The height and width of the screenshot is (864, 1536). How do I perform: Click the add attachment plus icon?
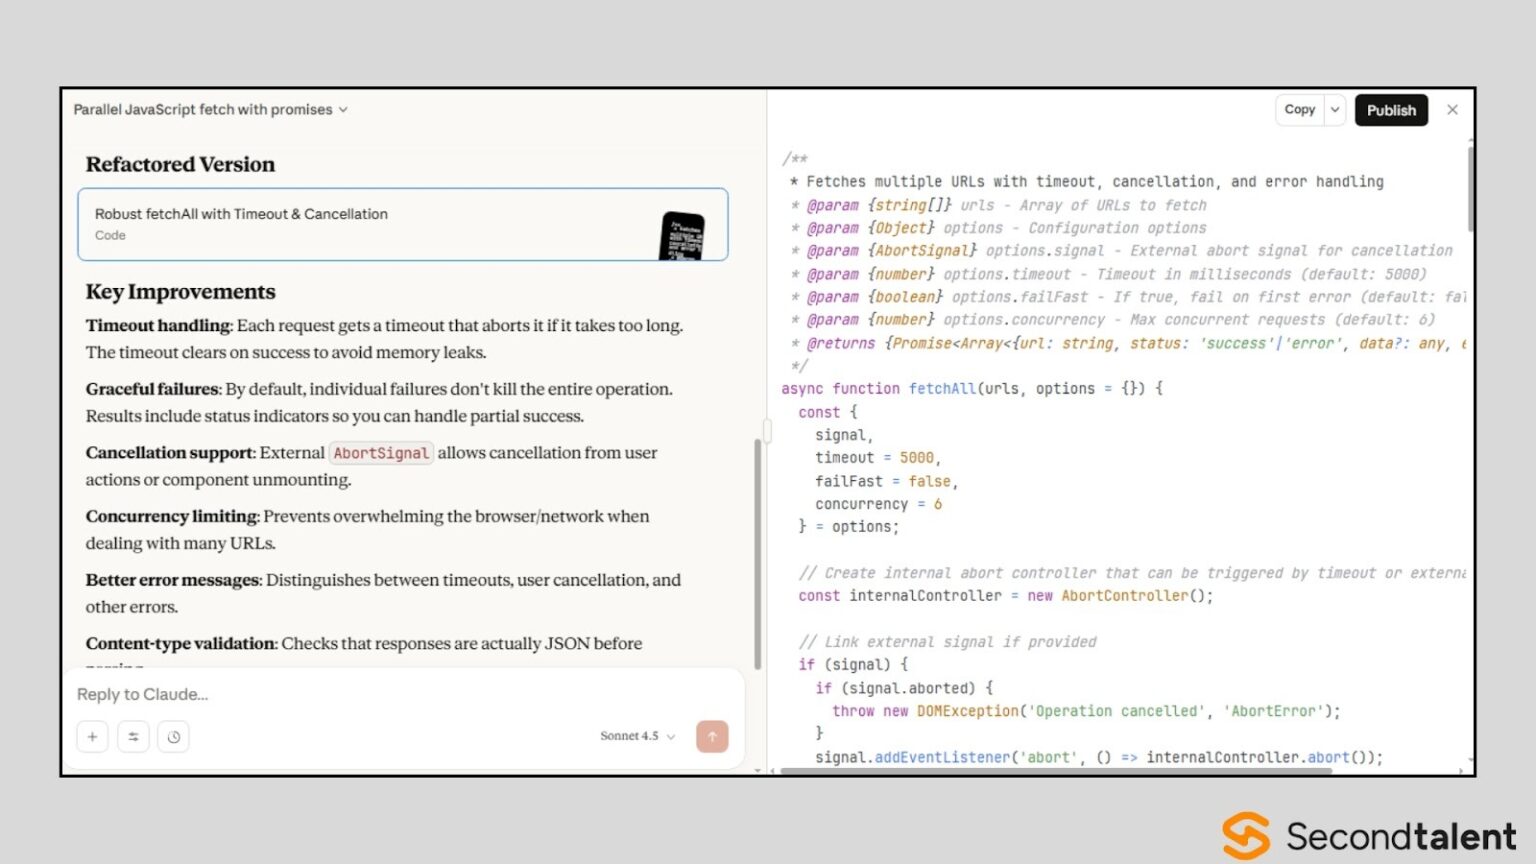coord(92,737)
